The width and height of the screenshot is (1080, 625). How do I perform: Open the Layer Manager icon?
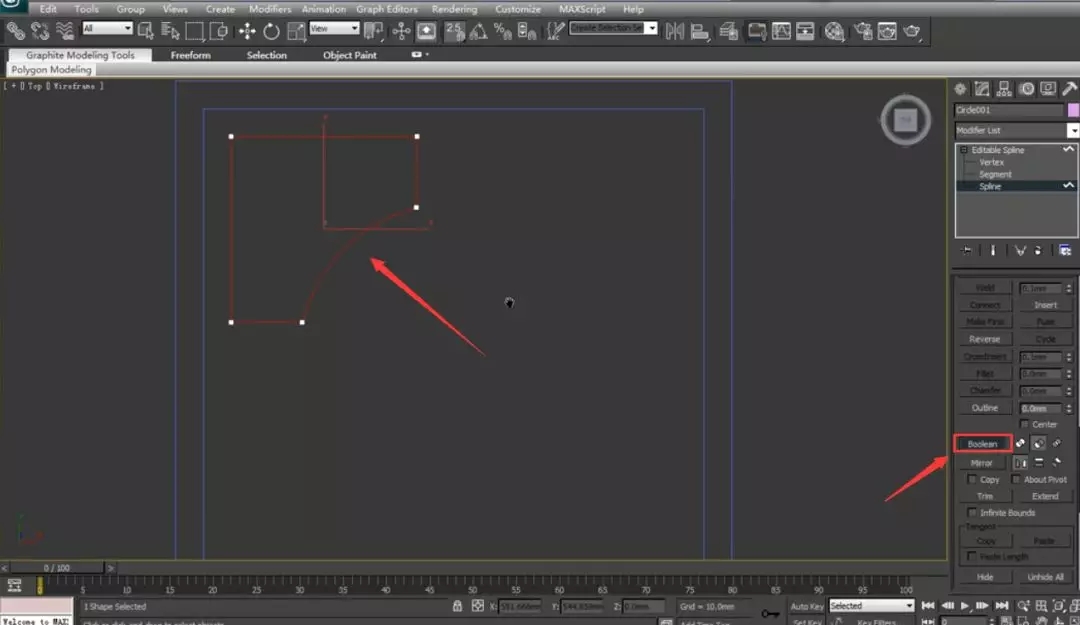(729, 31)
